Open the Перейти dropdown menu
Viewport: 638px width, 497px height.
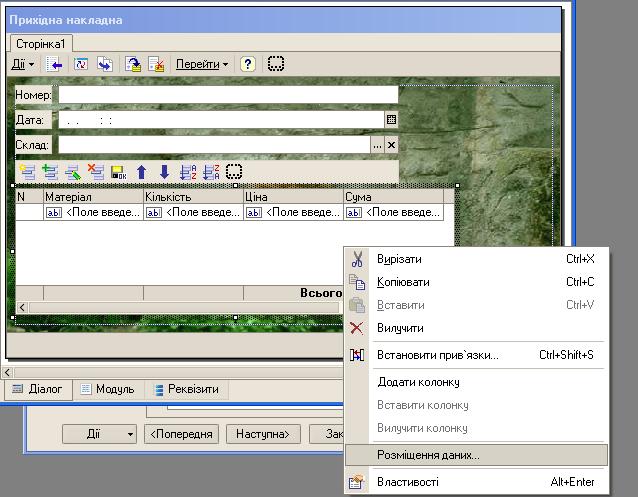coord(202,64)
